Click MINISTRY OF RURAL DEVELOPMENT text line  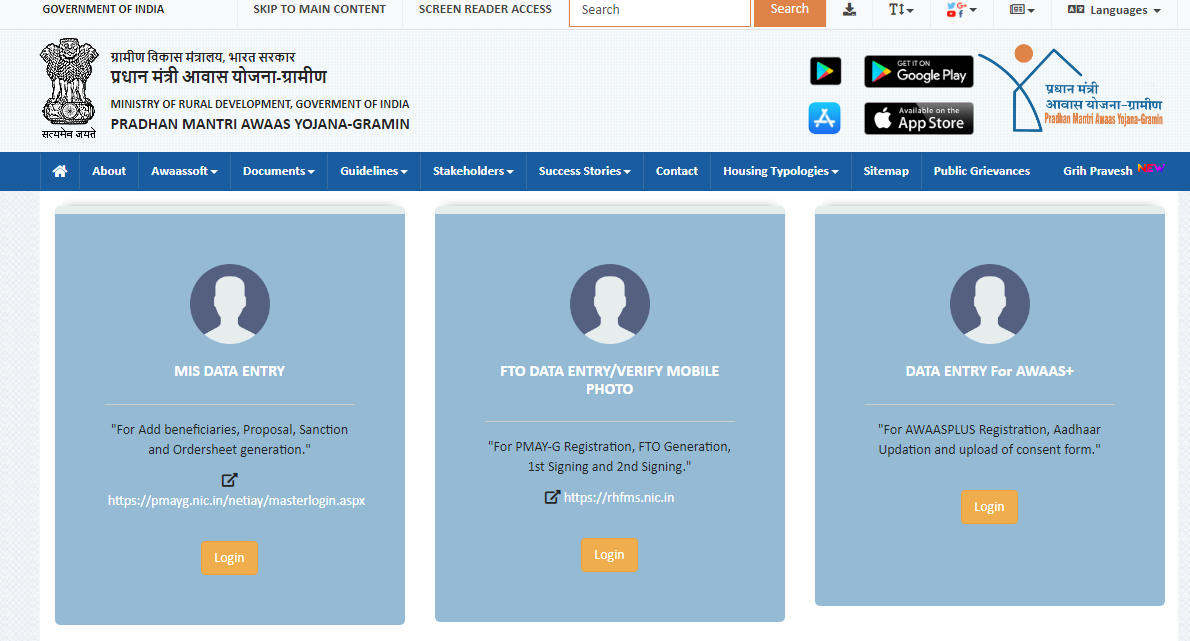coord(260,104)
